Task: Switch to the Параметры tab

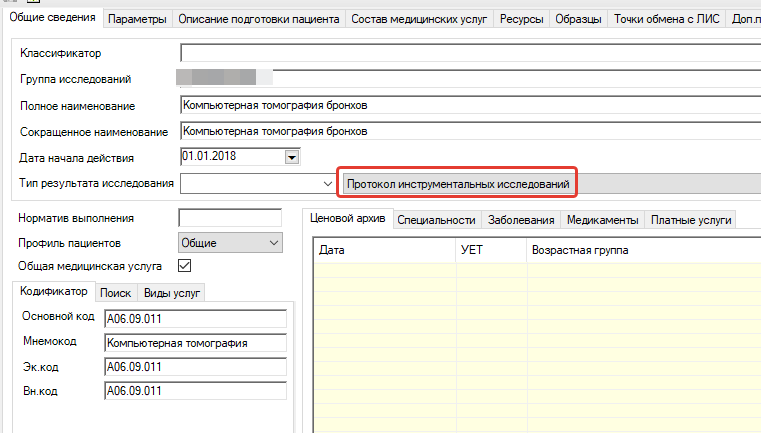Action: 137,19
